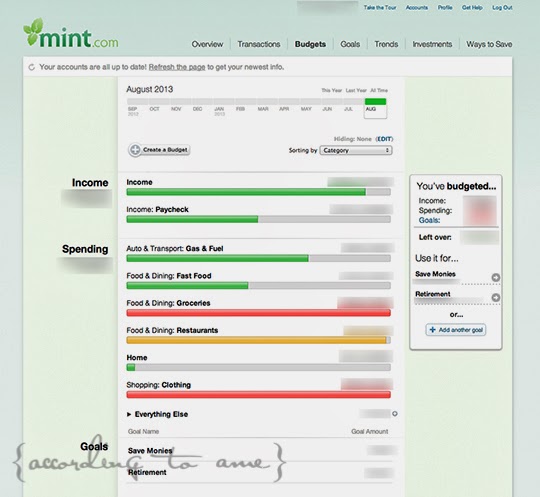Click the EDIT link next to Hiding: None
This screenshot has height=497, width=540.
tap(384, 139)
